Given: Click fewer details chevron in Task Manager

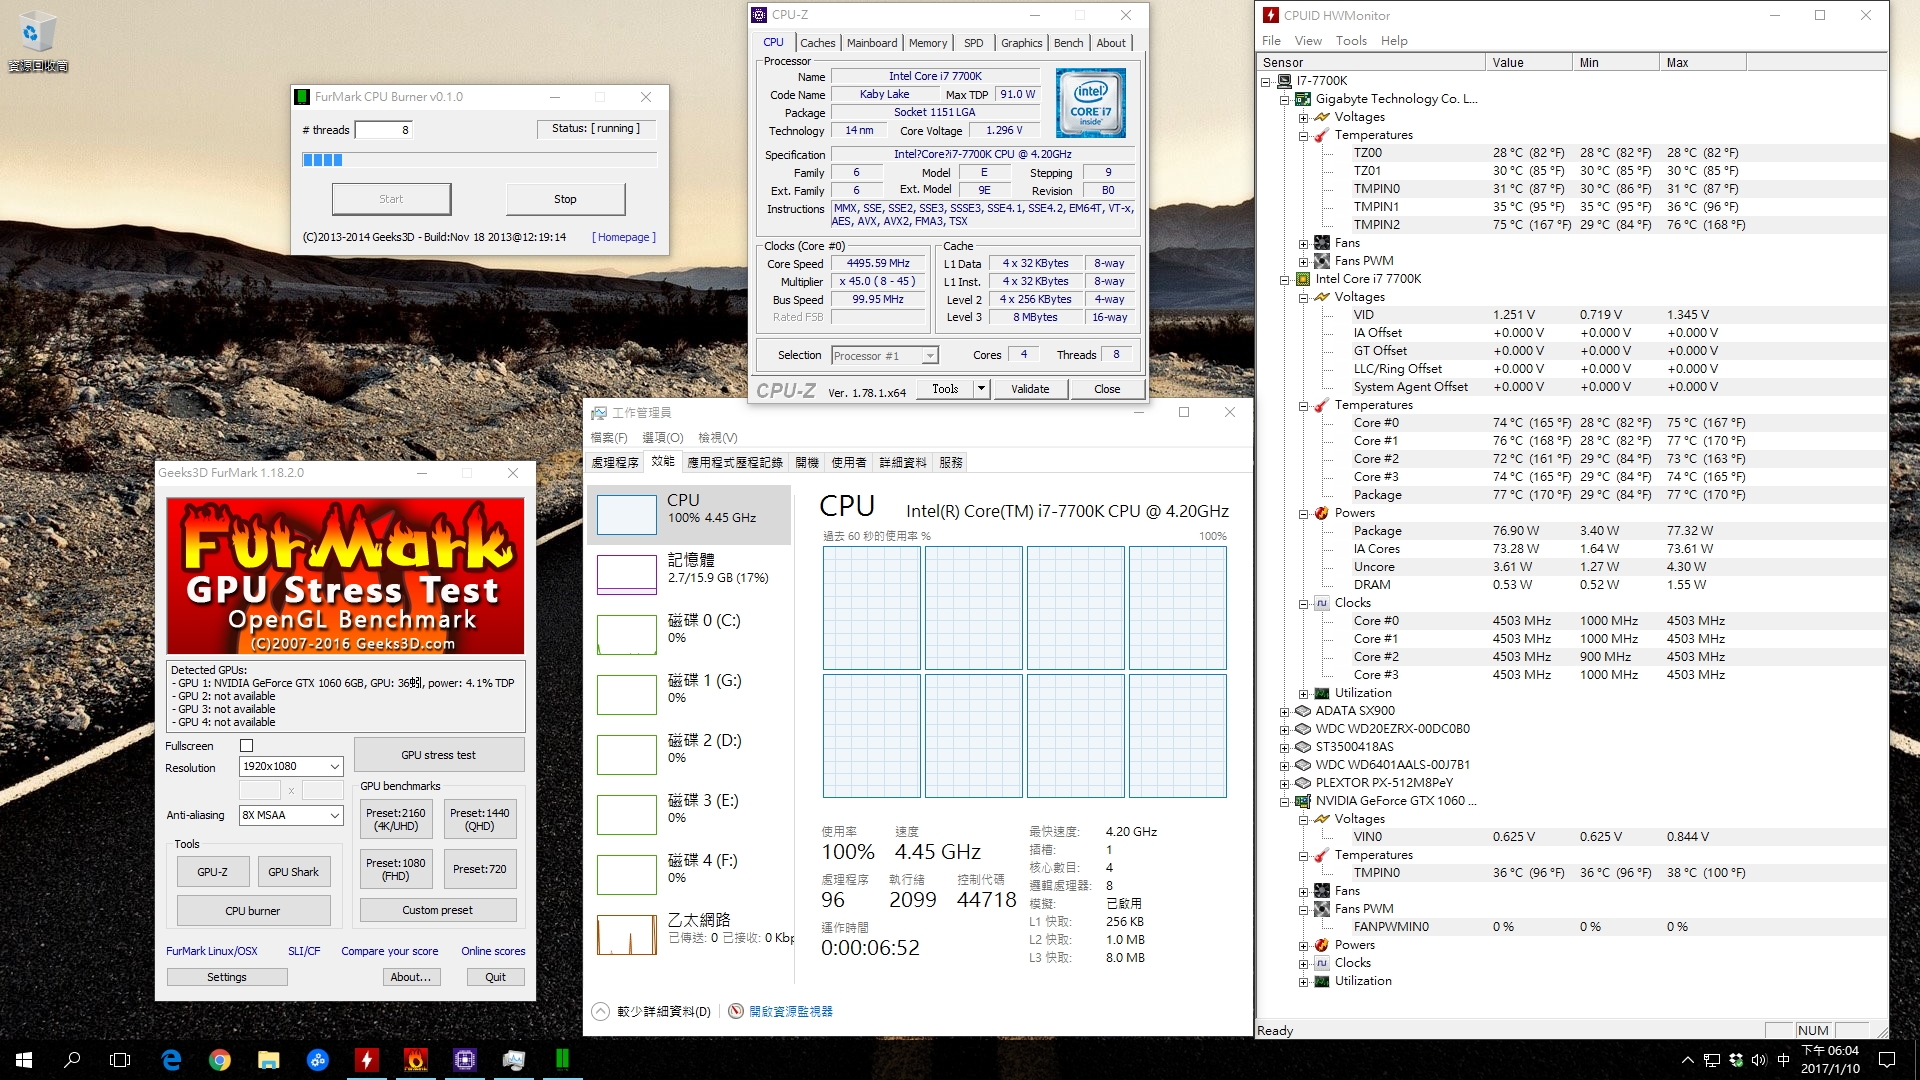Looking at the screenshot, I should tap(600, 1011).
